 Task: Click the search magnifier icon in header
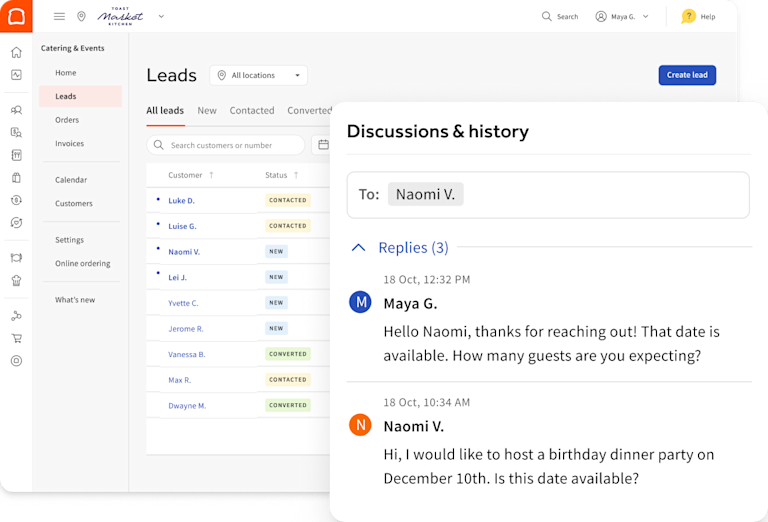click(x=547, y=17)
